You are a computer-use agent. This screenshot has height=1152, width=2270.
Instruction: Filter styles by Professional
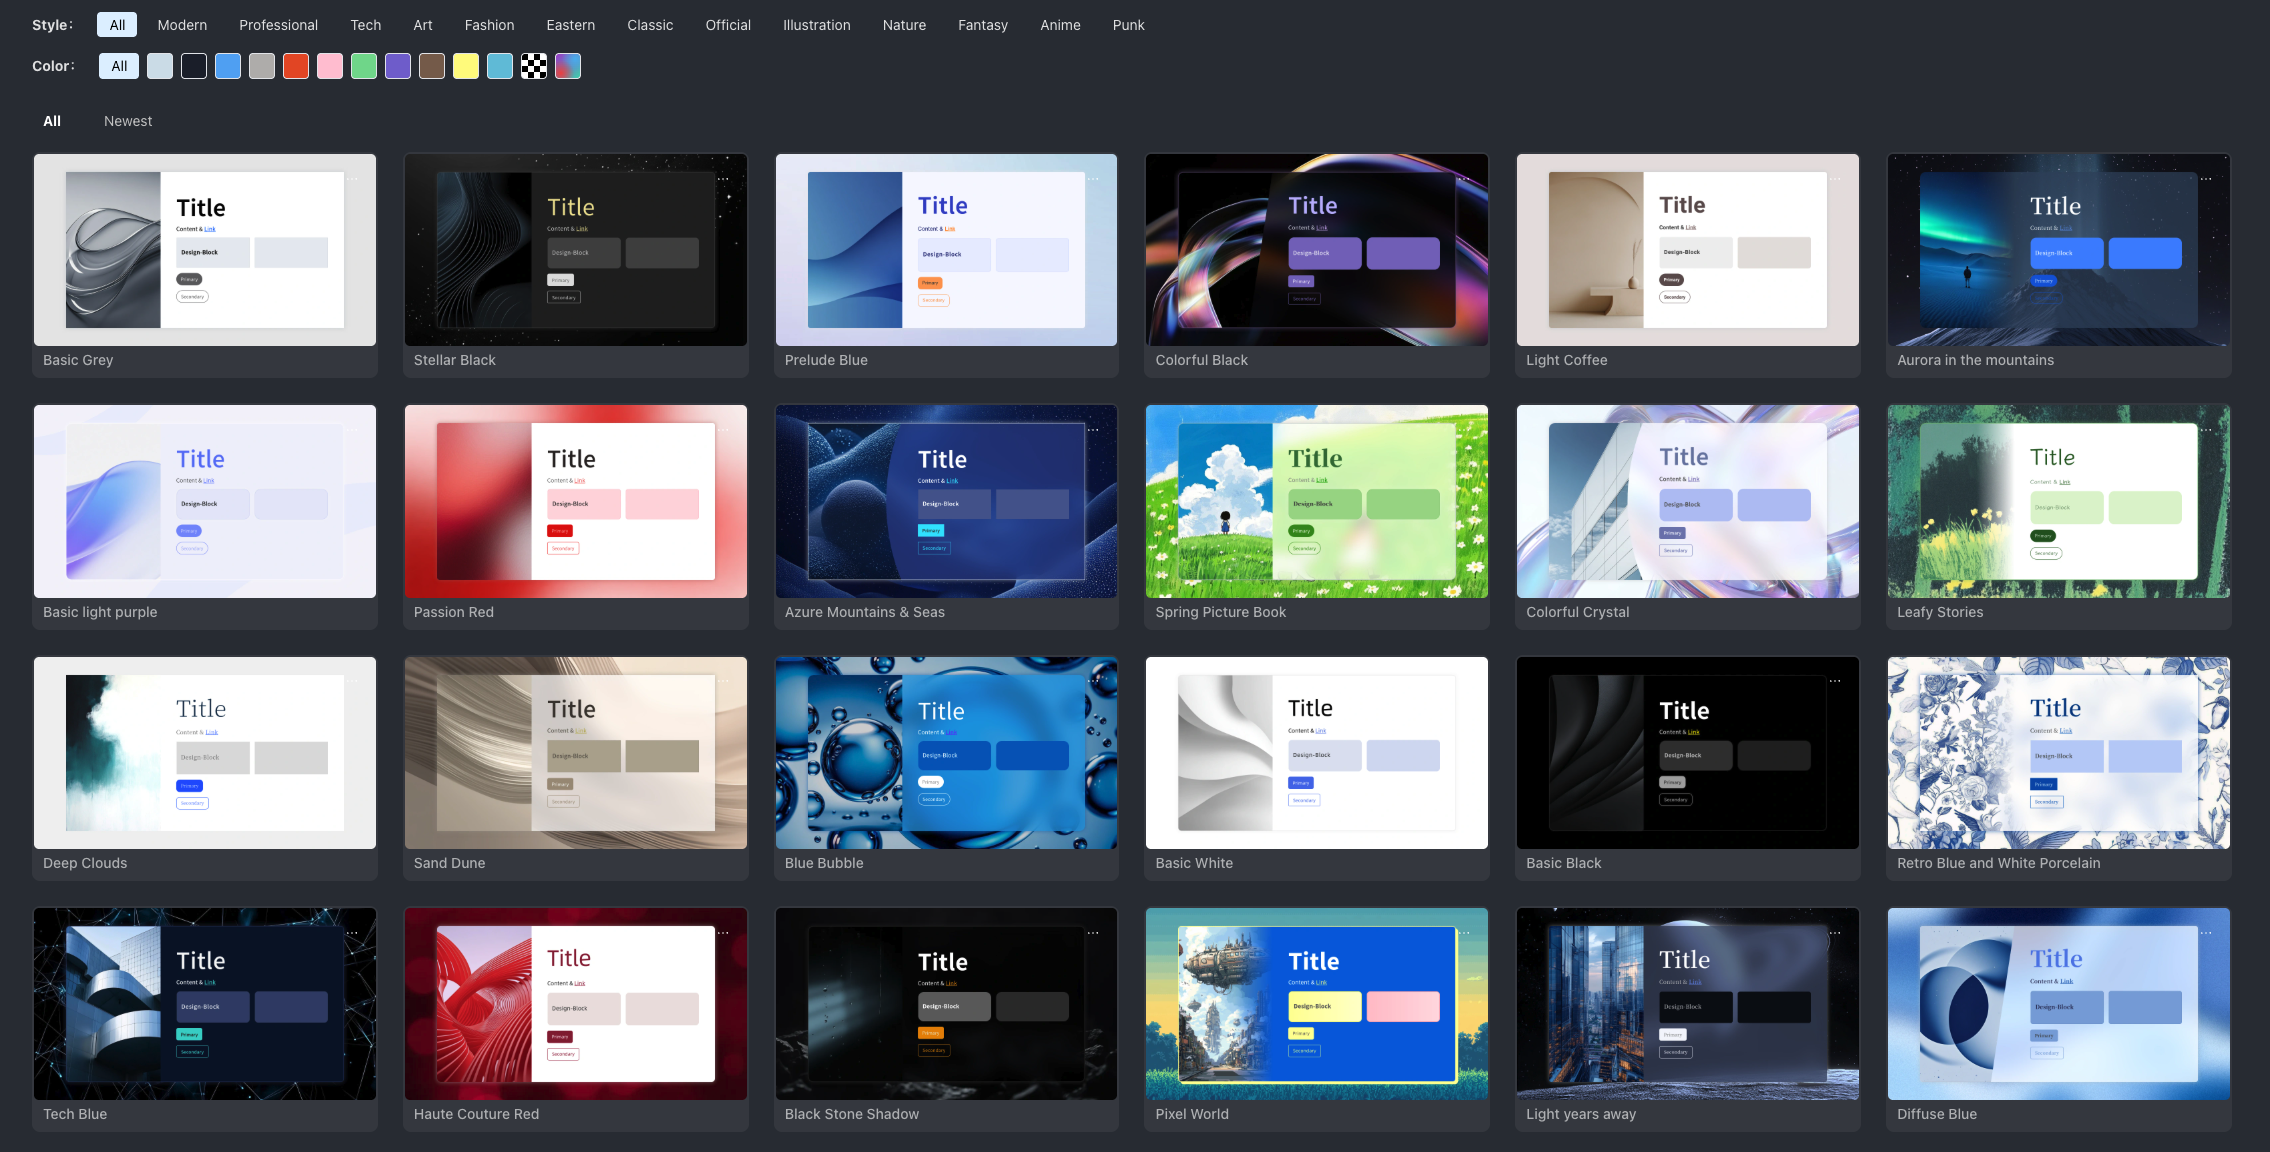[x=278, y=25]
